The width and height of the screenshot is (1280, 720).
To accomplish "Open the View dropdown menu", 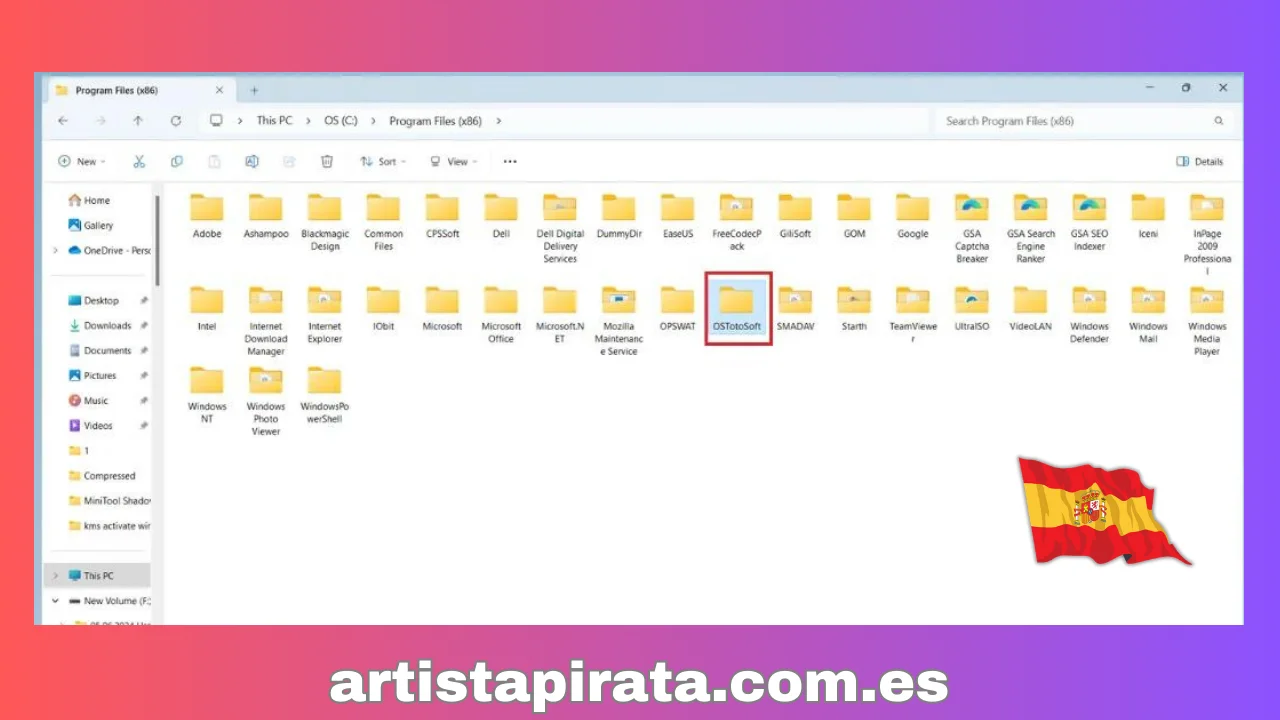I will click(453, 161).
